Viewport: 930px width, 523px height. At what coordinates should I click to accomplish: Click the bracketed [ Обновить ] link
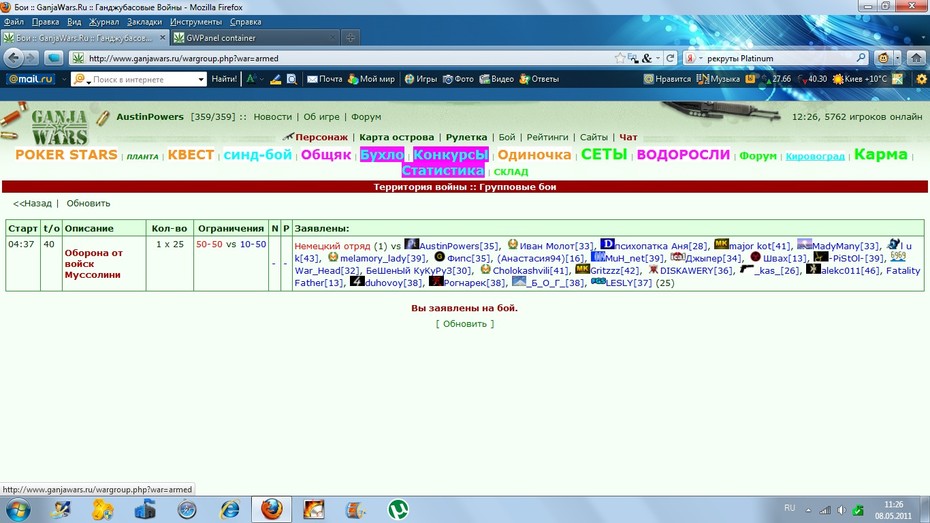coord(465,324)
